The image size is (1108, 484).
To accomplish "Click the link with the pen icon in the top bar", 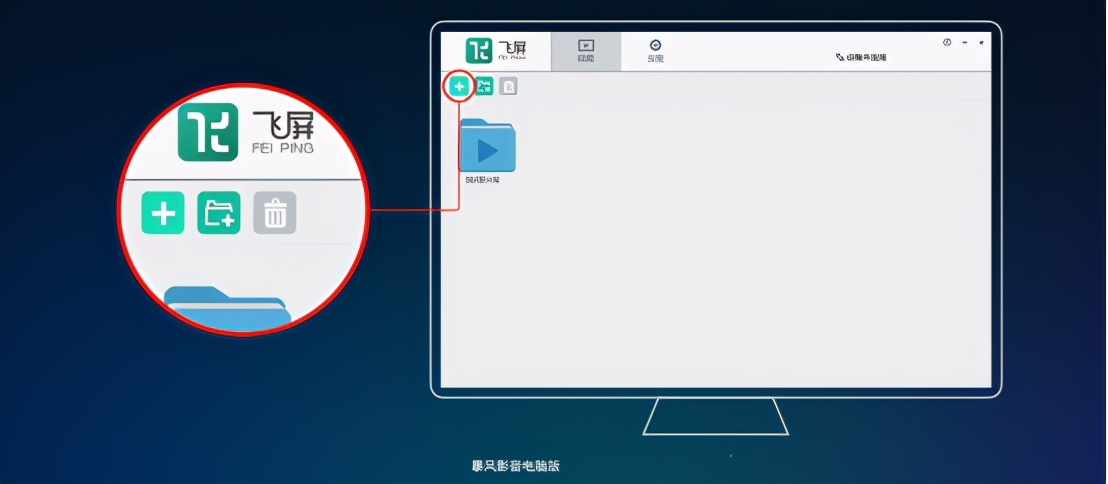I will 861,57.
